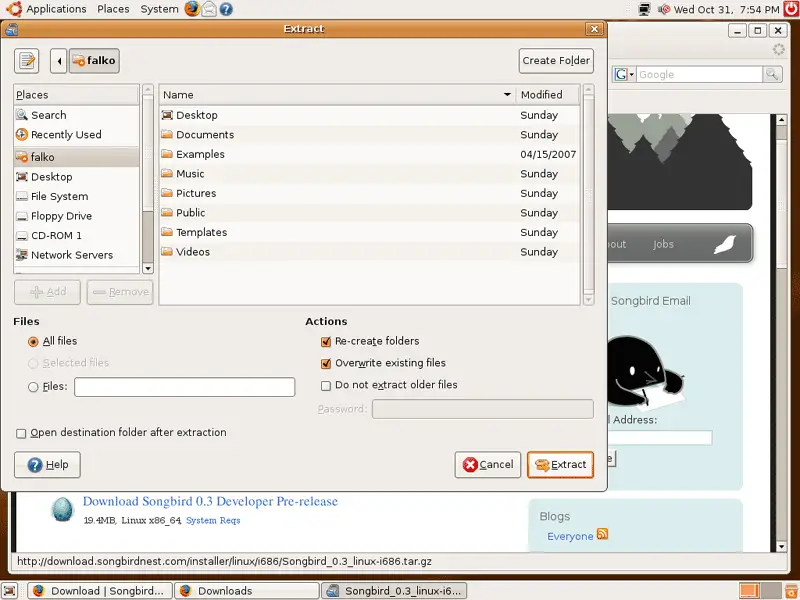Click the Documents folder icon
This screenshot has height=600, width=800.
[167, 135]
